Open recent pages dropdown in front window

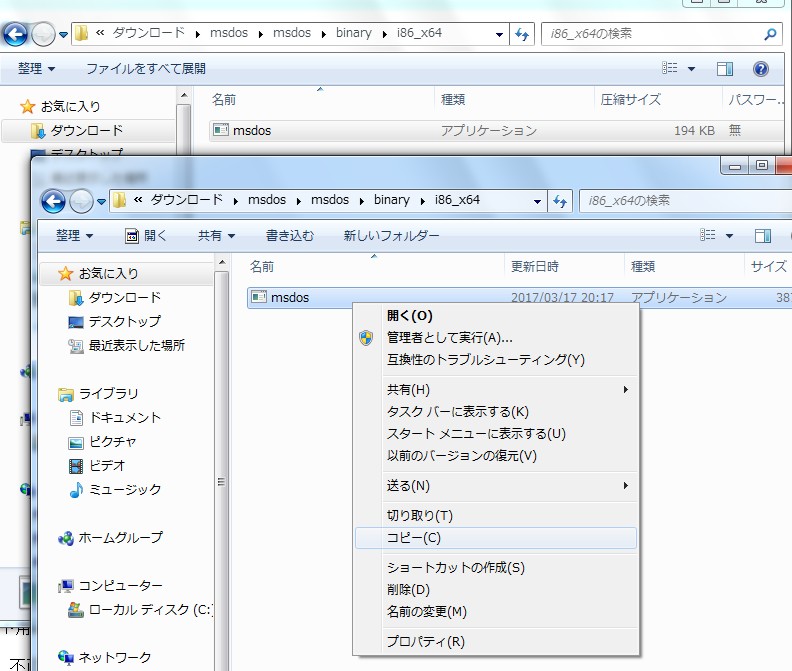pyautogui.click(x=102, y=202)
